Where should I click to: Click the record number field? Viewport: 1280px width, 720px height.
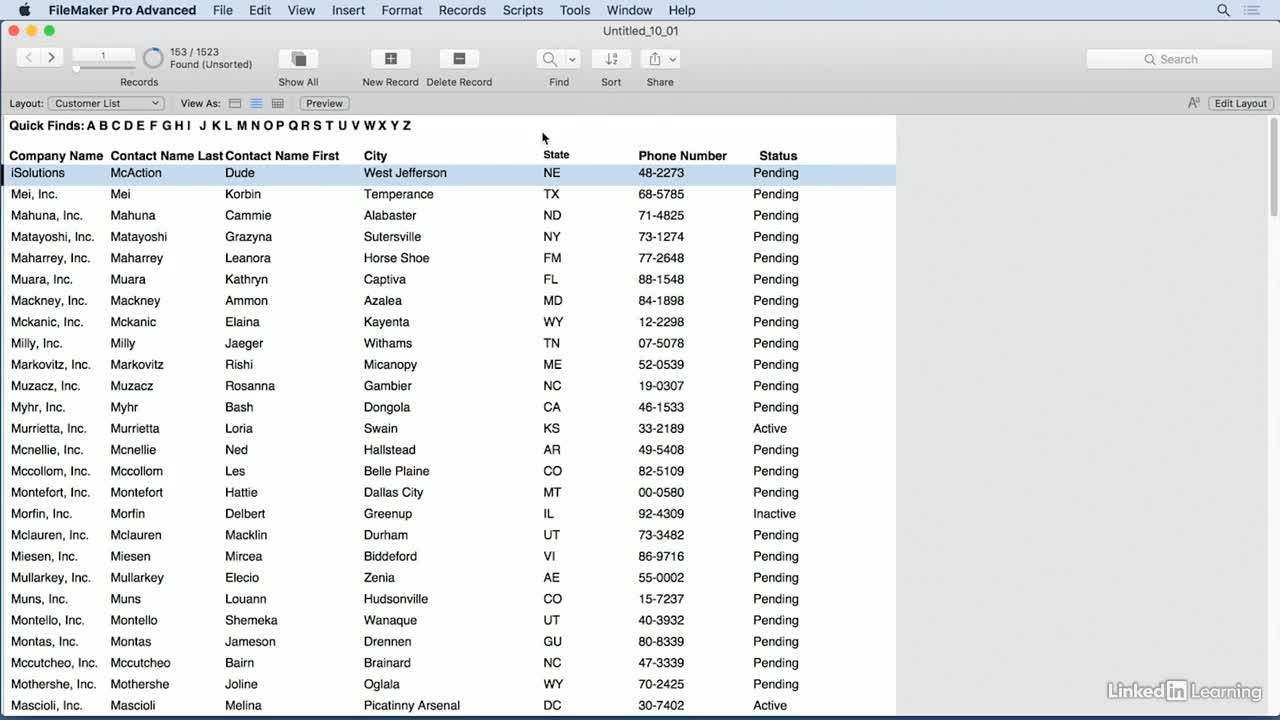point(102,55)
